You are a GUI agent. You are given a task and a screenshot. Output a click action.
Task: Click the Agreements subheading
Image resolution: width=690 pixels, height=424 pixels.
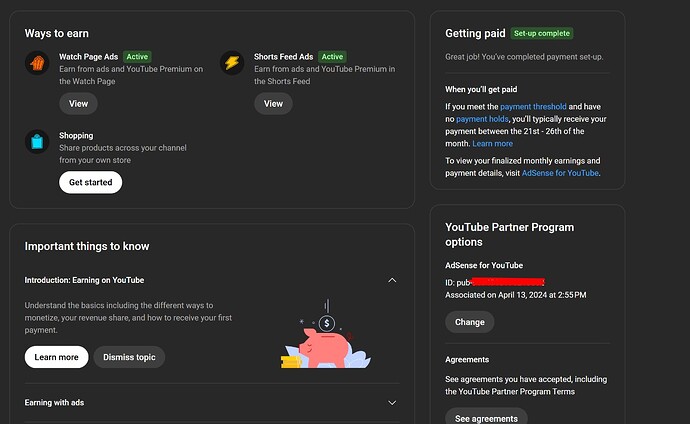[x=467, y=359]
